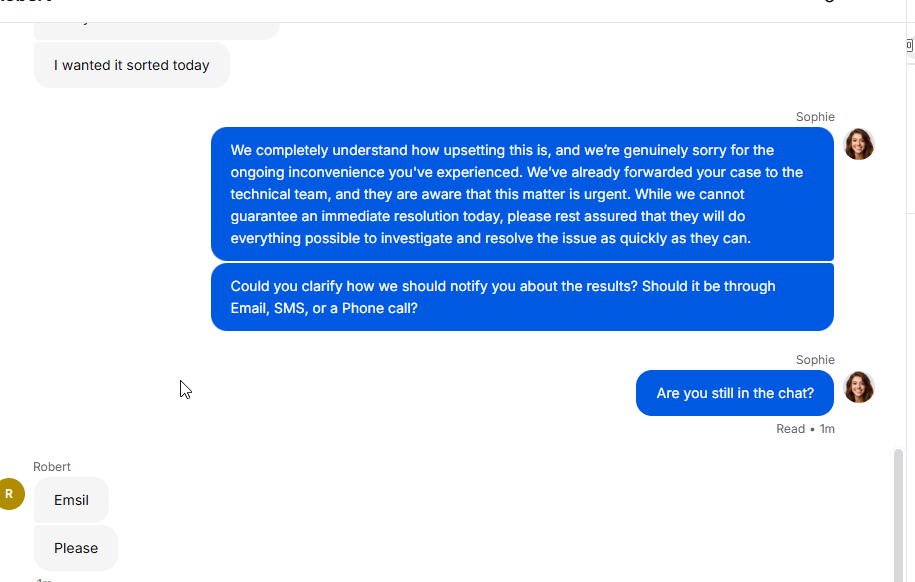Open Robert's yellow 'R' avatar
915x582 pixels.
click(x=11, y=494)
